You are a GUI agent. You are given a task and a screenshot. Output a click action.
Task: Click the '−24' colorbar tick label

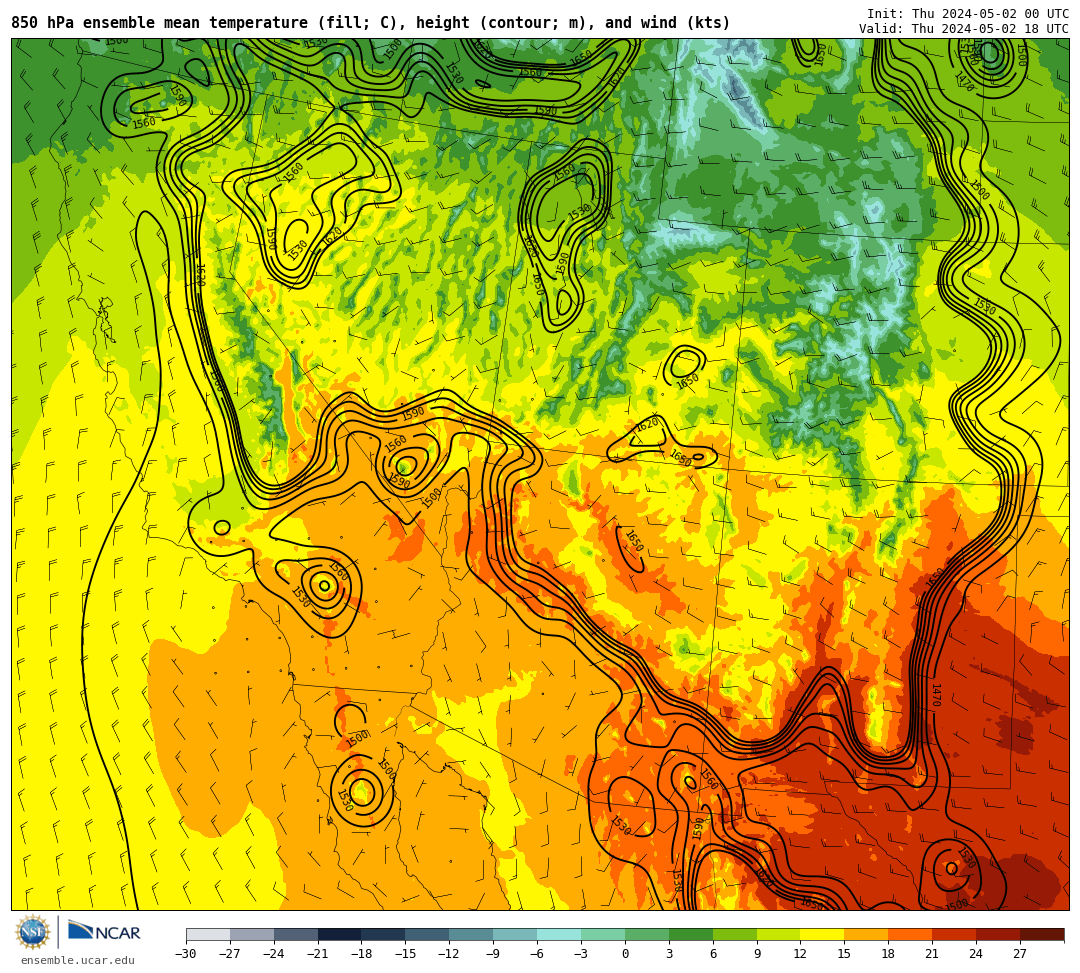tap(274, 954)
